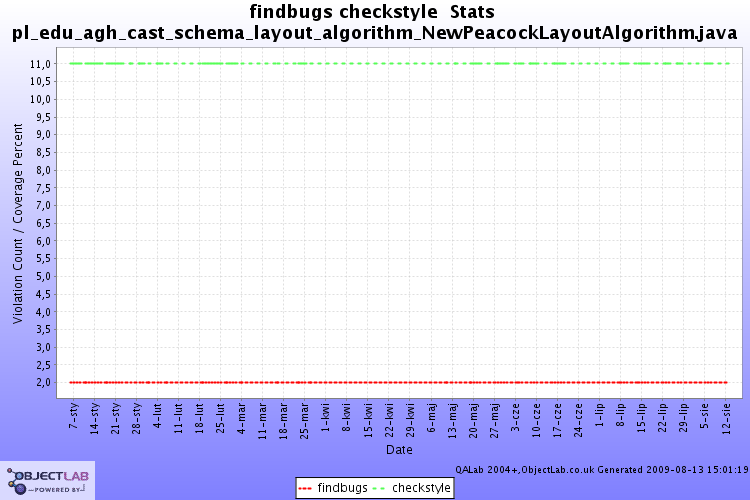Click the 11-mar date label
The width and height of the screenshot is (750, 500).
click(263, 421)
